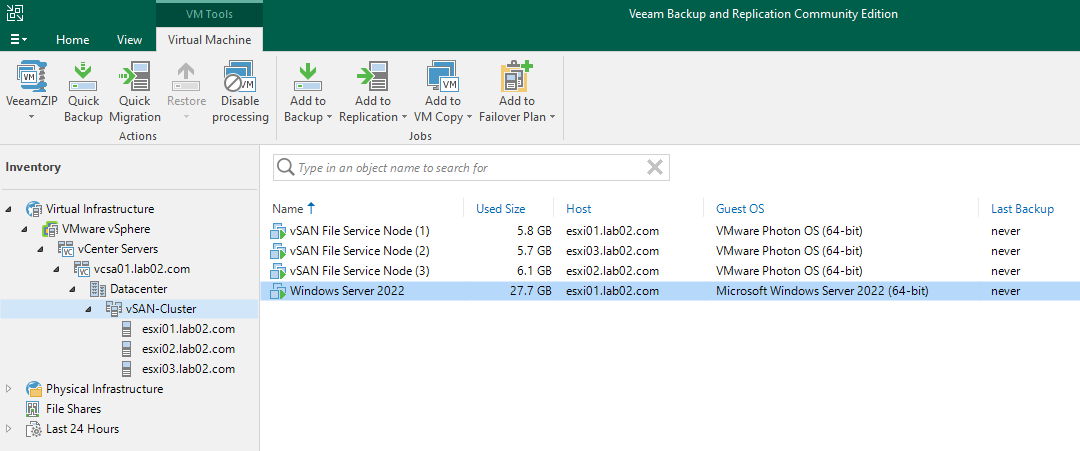Sort by Last Backup column
This screenshot has height=451, width=1080.
pos(1022,209)
